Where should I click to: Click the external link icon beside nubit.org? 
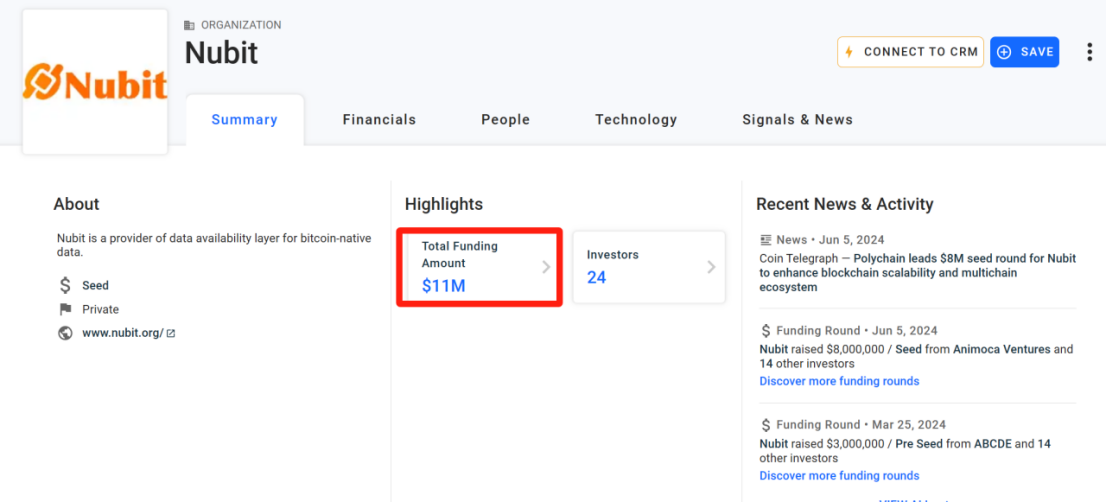[171, 333]
